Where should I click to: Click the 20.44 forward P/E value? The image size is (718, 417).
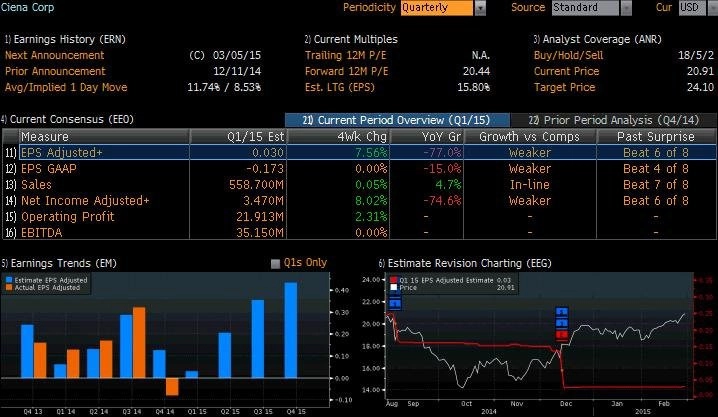point(476,71)
